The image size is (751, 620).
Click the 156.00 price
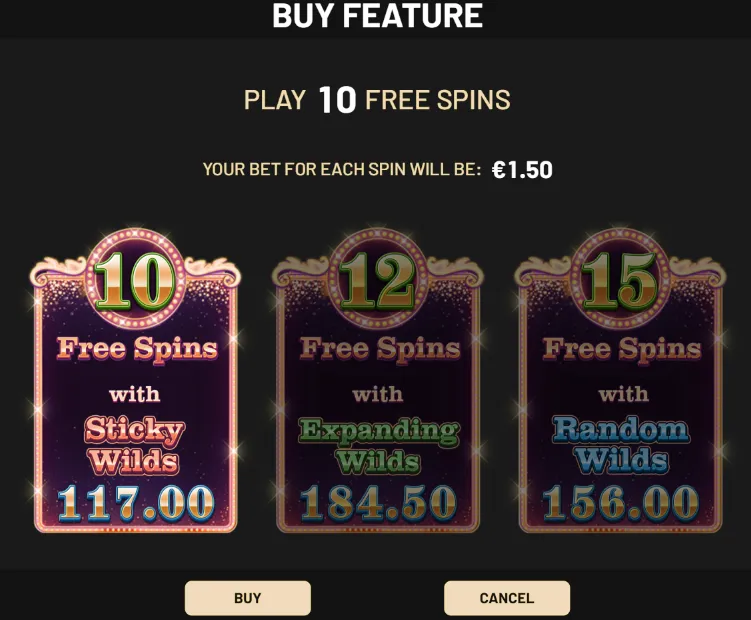coord(621,503)
